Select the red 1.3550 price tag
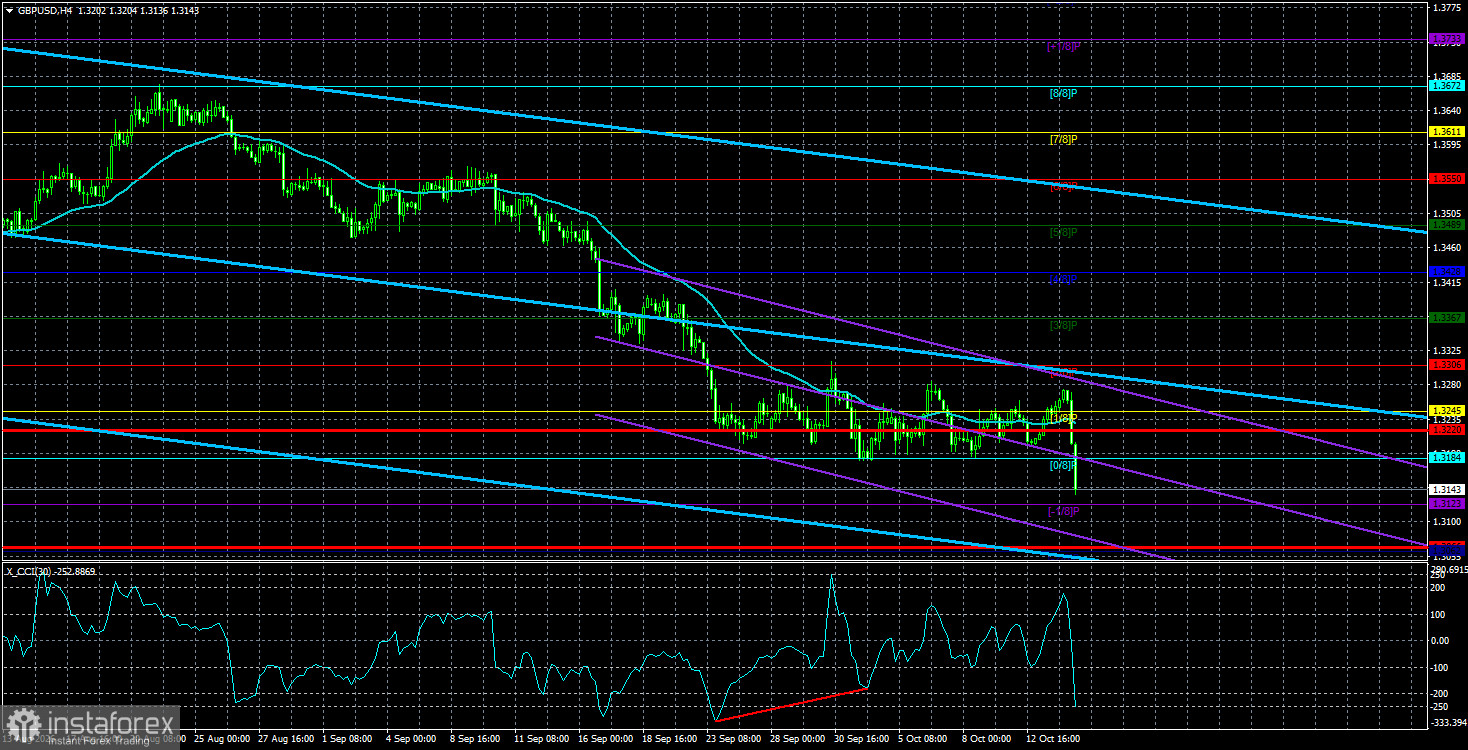This screenshot has width=1468, height=750. pyautogui.click(x=1448, y=178)
